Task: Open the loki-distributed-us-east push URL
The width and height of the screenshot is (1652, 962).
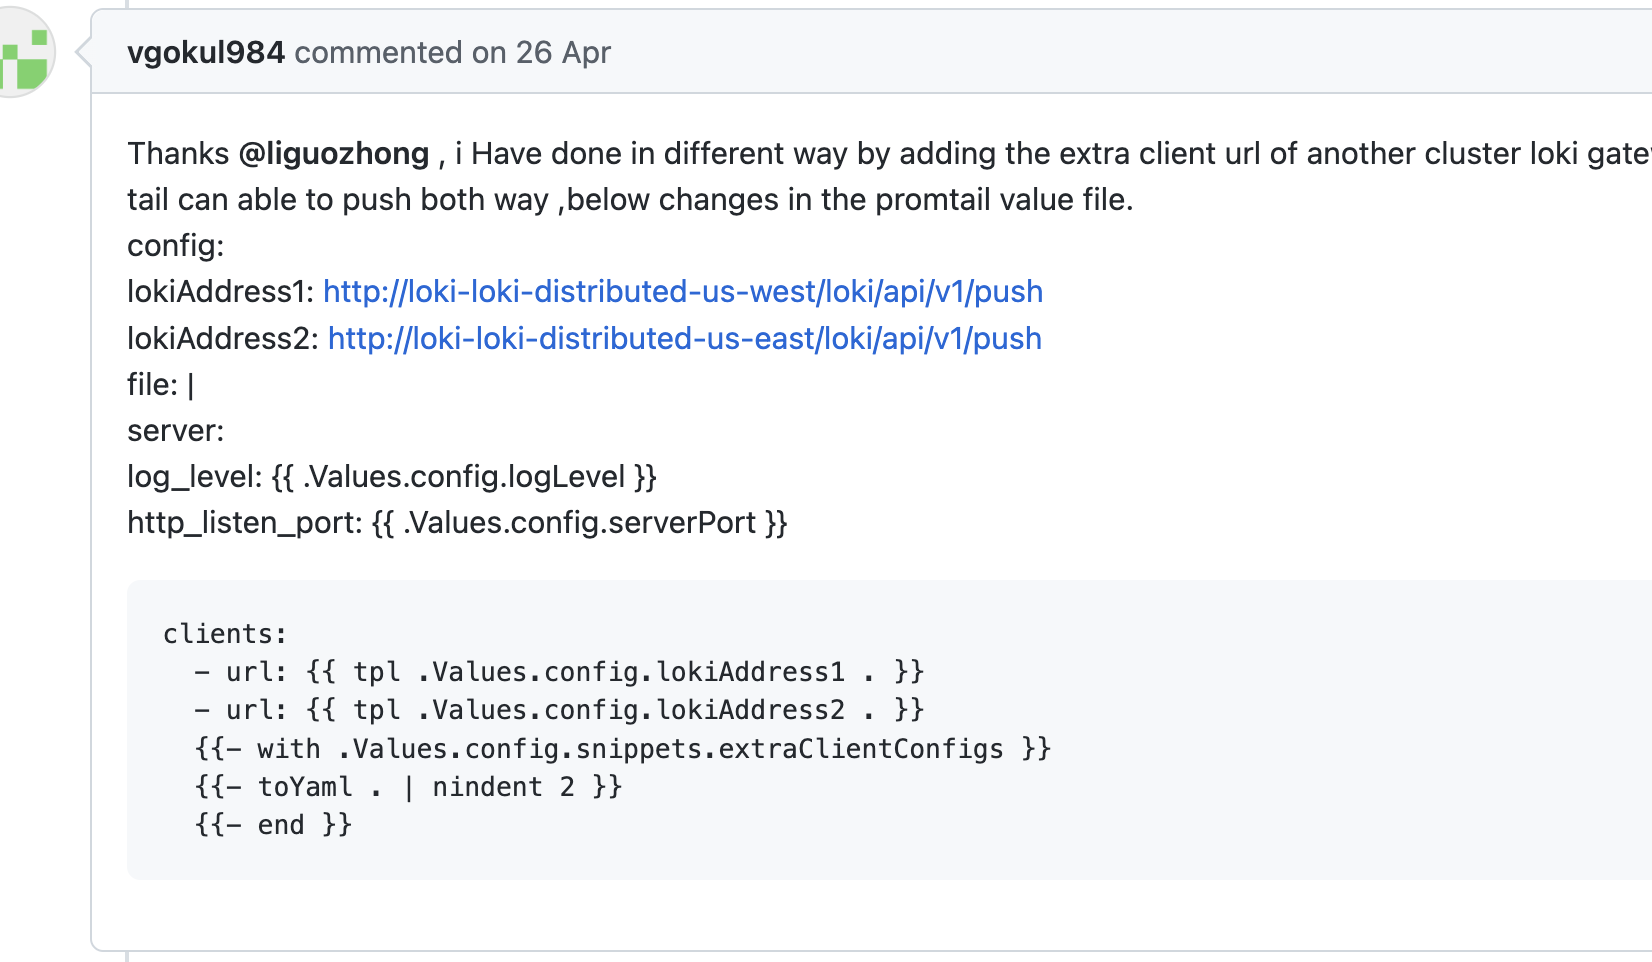Action: tap(684, 339)
